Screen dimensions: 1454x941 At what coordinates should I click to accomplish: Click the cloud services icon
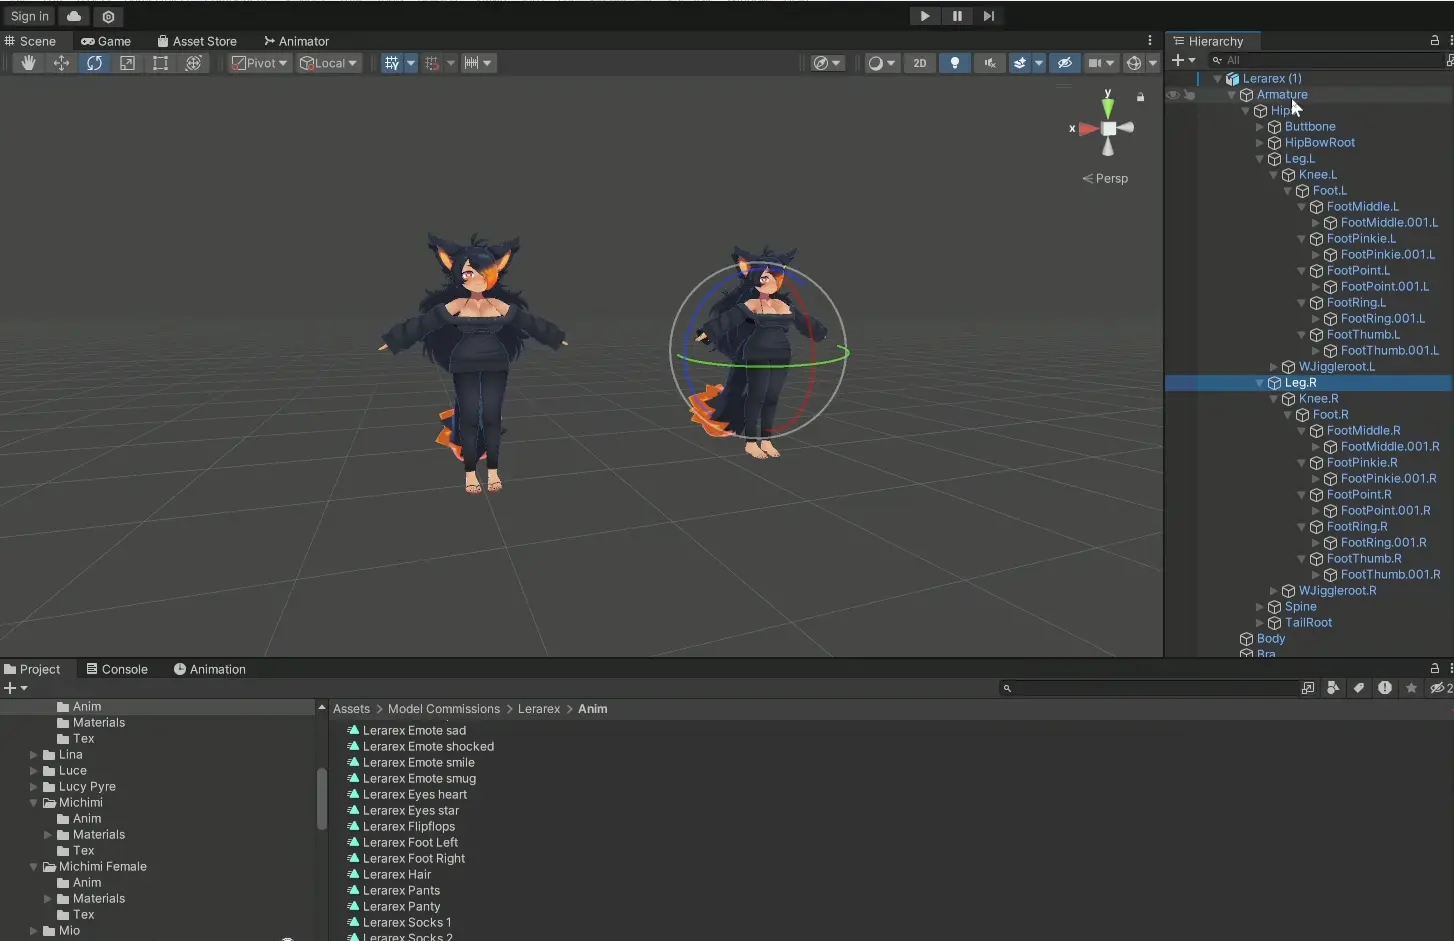74,16
